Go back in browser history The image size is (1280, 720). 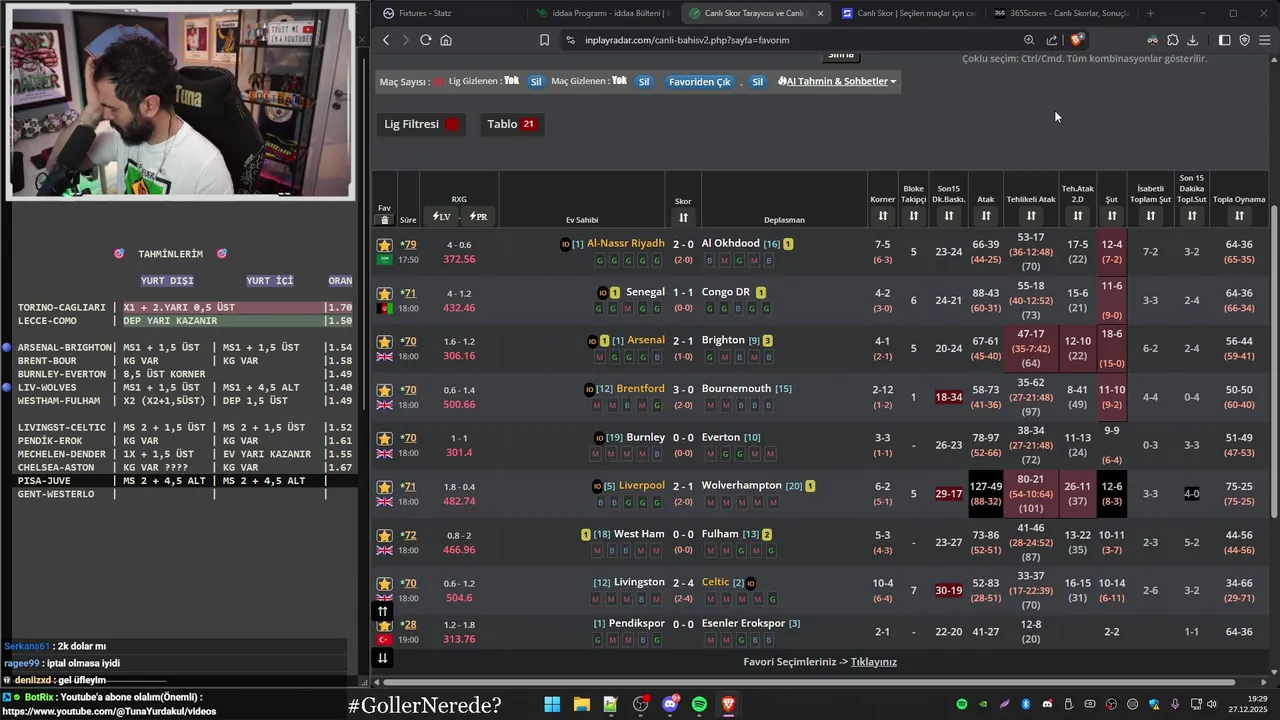pyautogui.click(x=386, y=40)
